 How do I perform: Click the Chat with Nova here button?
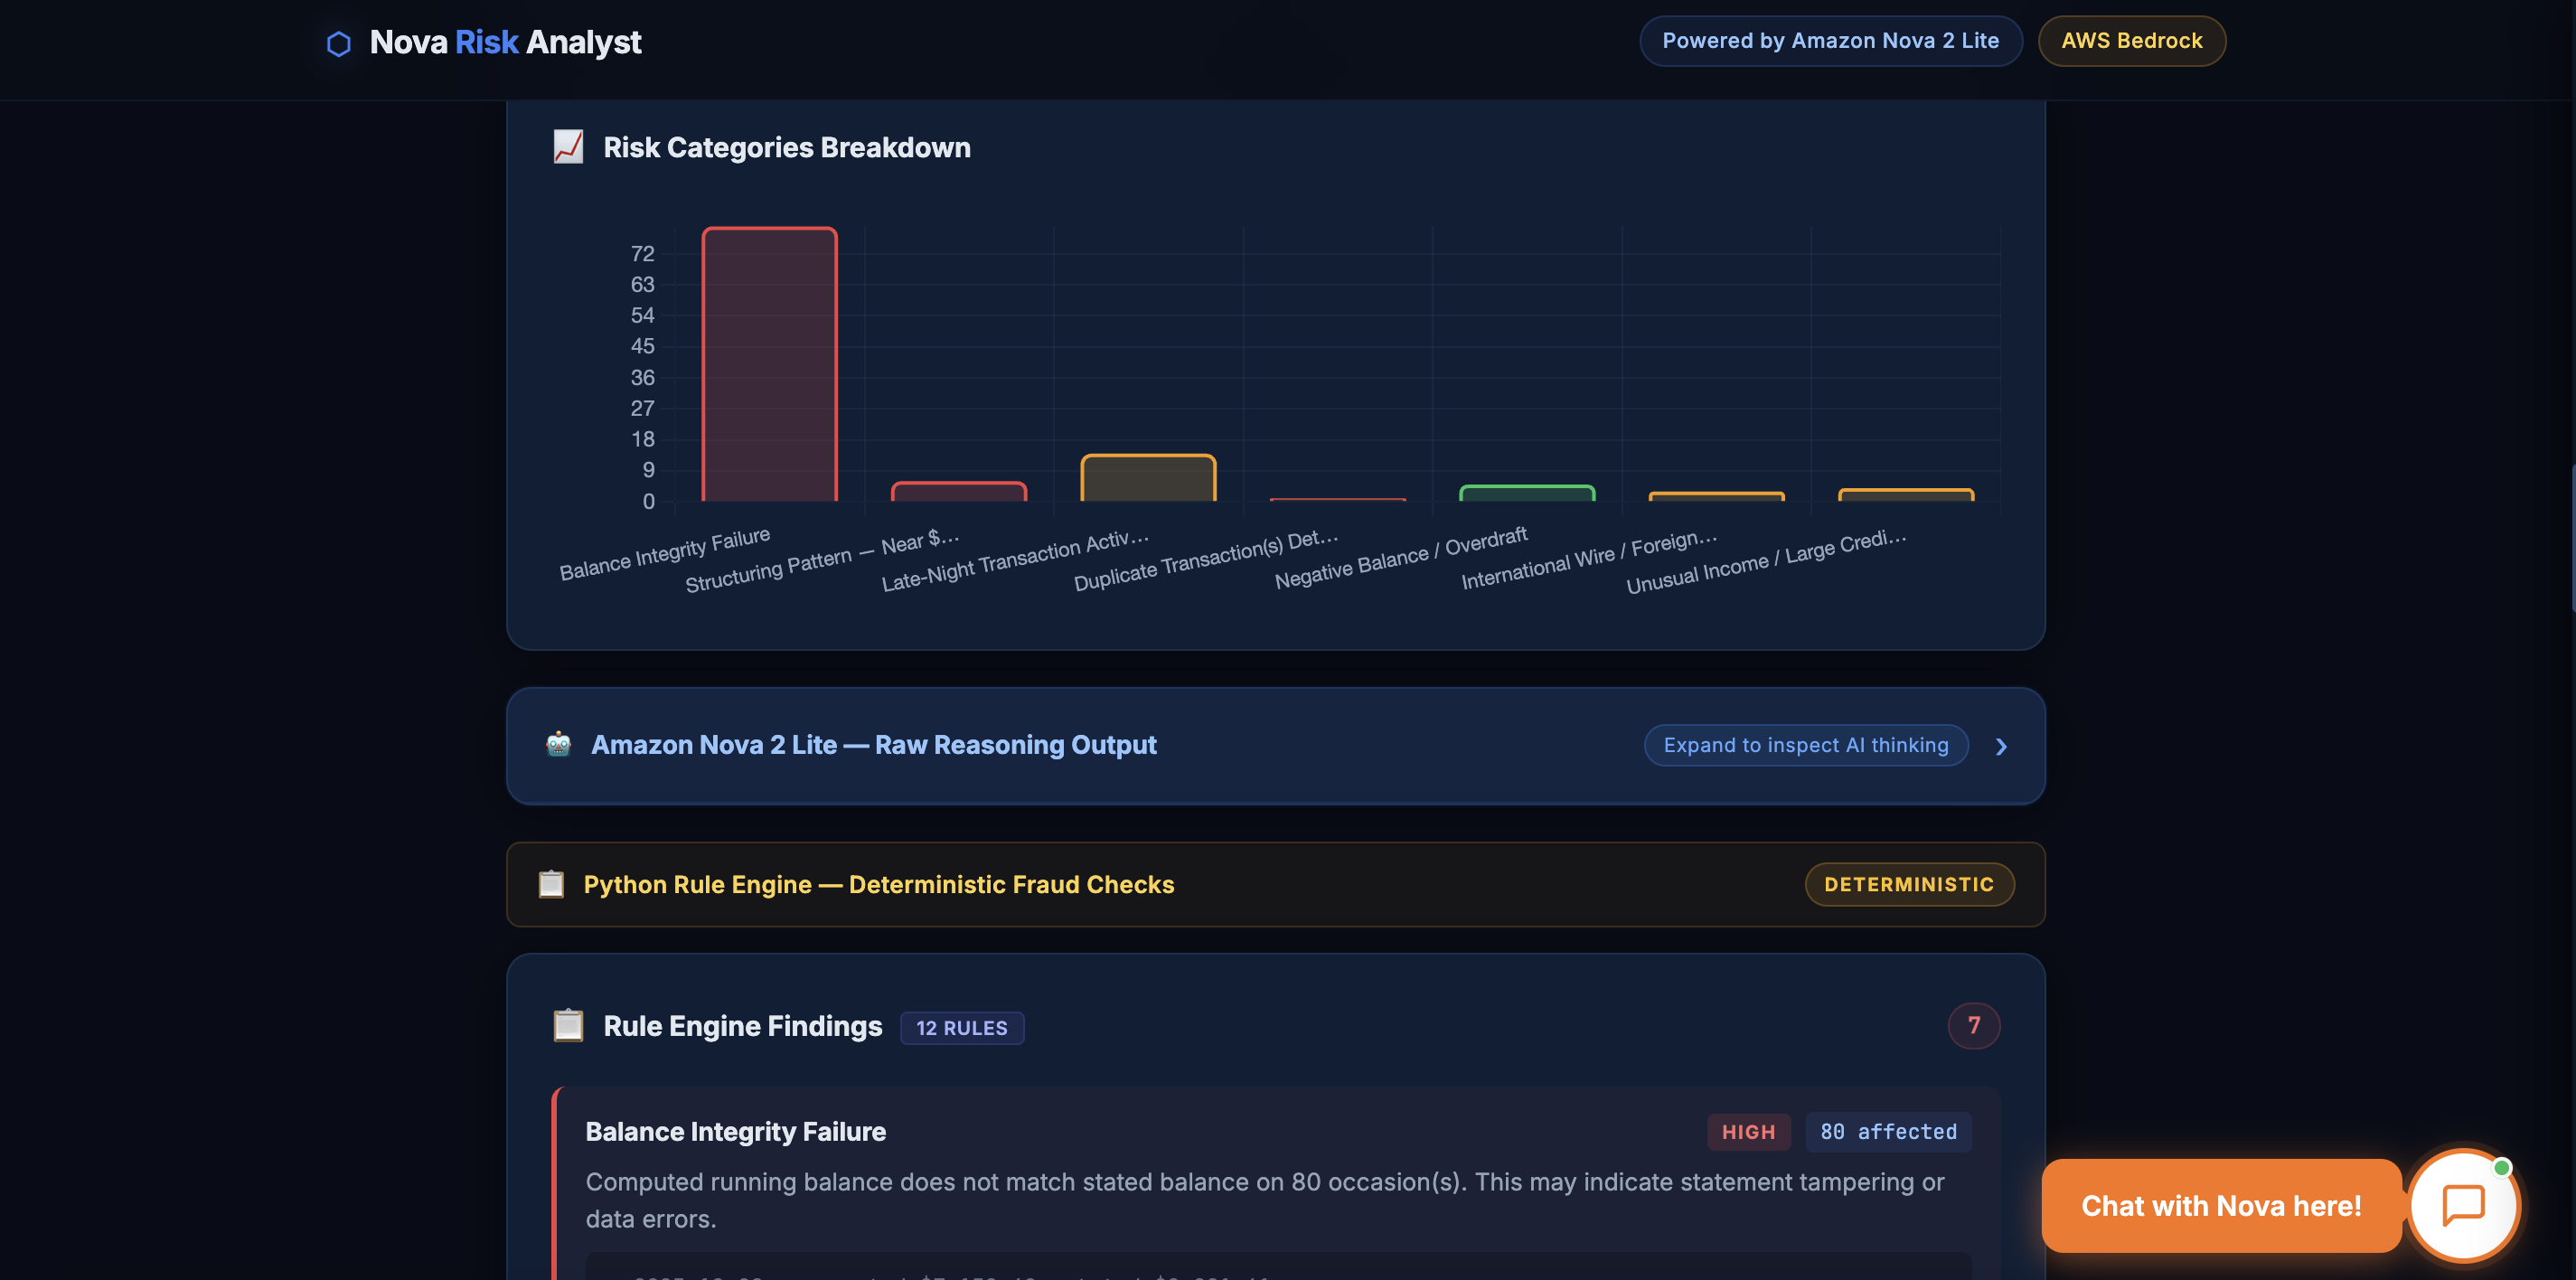click(x=2220, y=1206)
